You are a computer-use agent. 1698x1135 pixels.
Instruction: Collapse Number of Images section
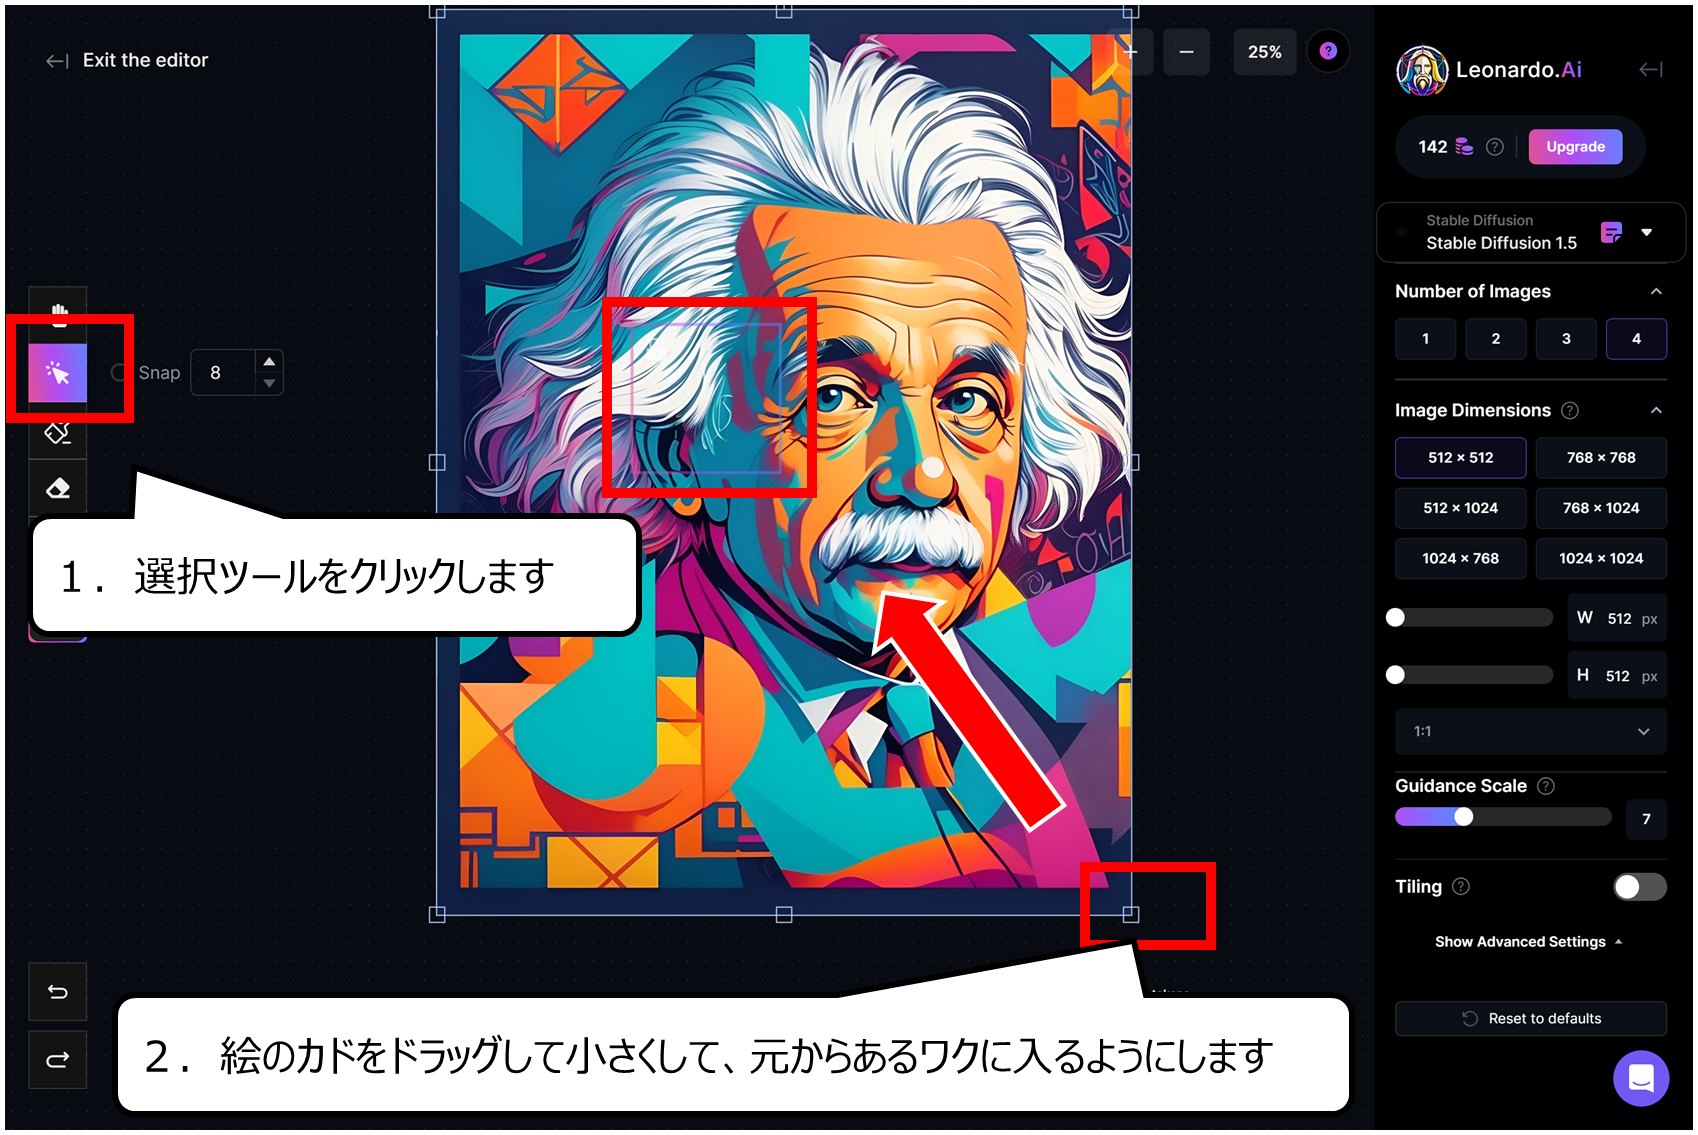pyautogui.click(x=1656, y=291)
